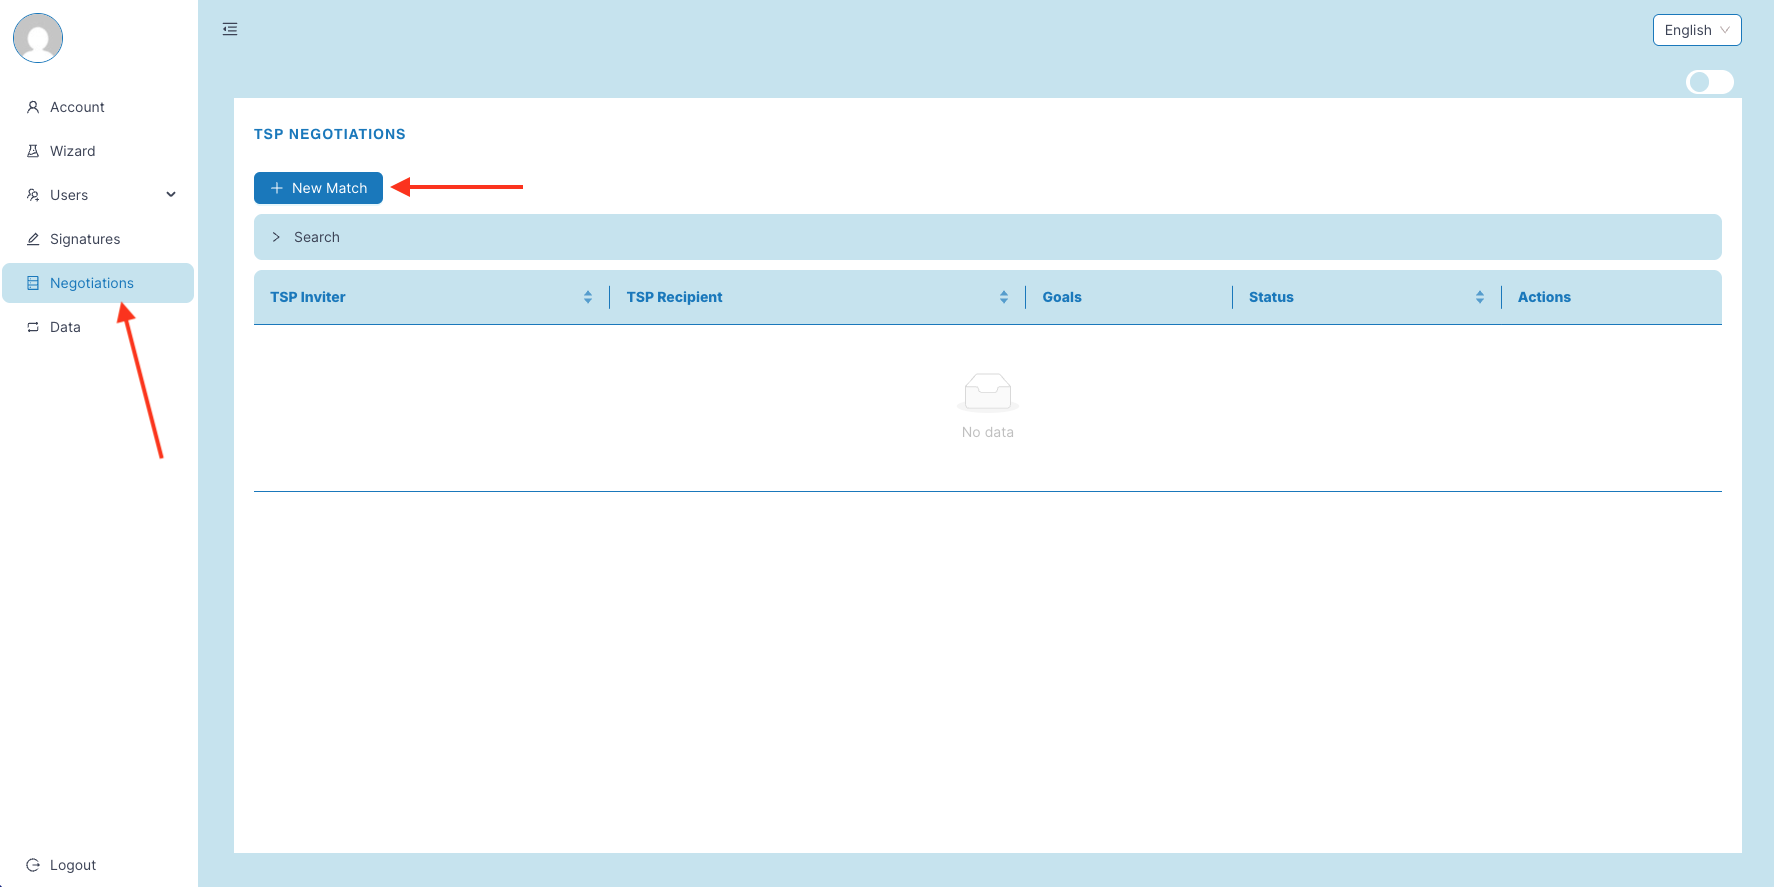This screenshot has height=887, width=1774.
Task: Click the TSP NEGOTIATIONS page title
Action: coord(330,134)
